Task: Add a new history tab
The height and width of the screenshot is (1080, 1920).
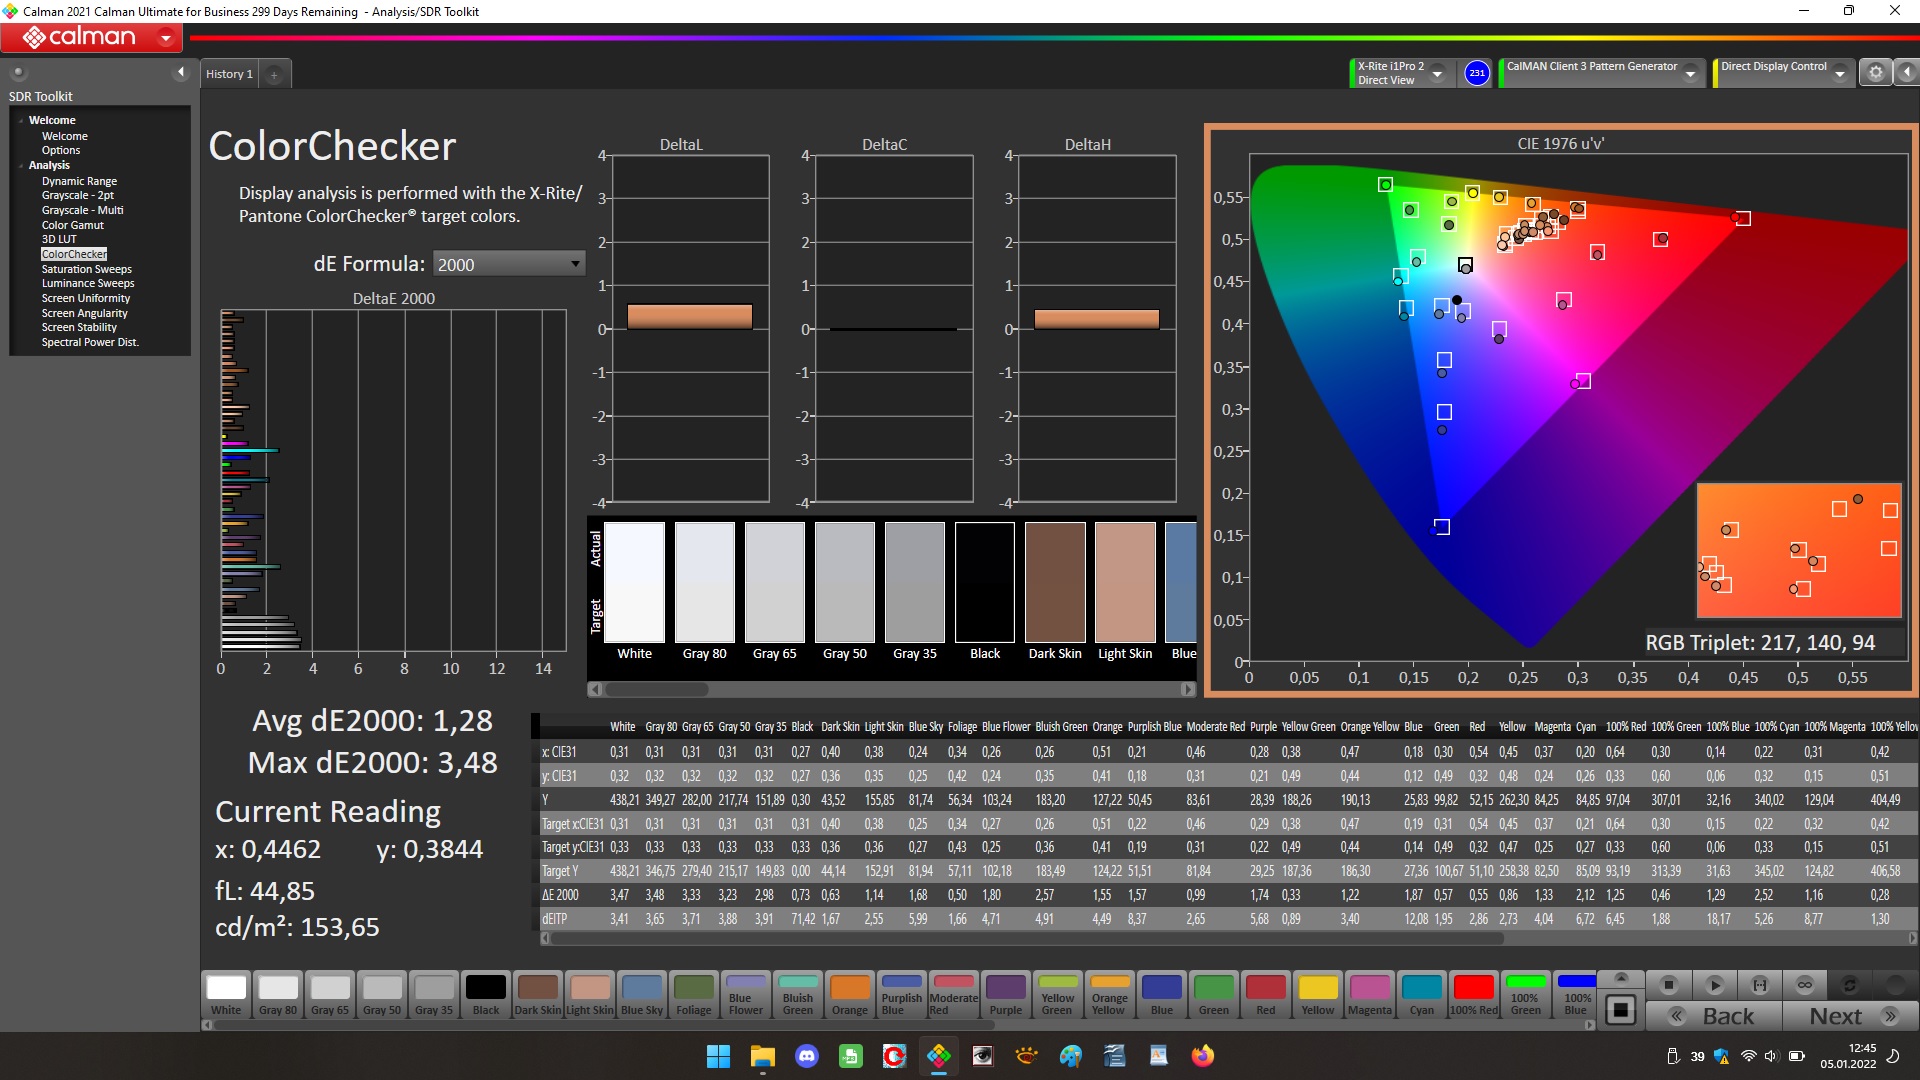Action: [274, 74]
